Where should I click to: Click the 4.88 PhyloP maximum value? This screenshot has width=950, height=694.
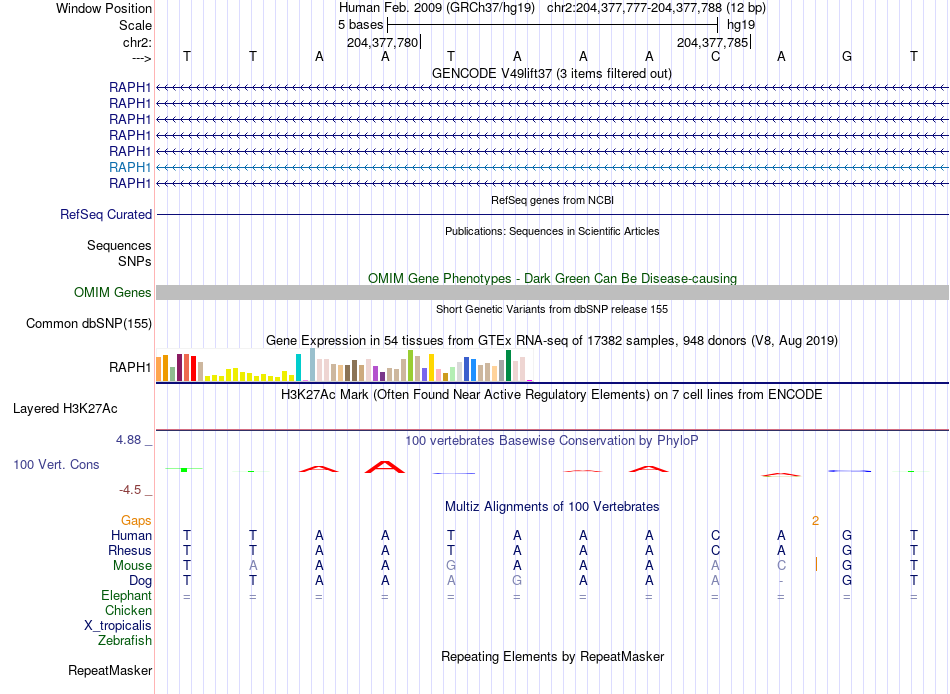pyautogui.click(x=128, y=440)
